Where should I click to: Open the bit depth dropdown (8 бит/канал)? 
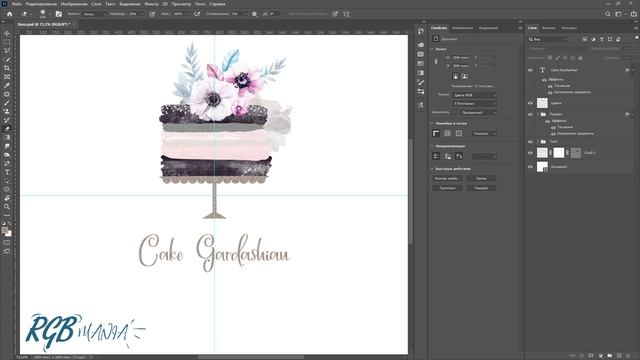pos(474,104)
